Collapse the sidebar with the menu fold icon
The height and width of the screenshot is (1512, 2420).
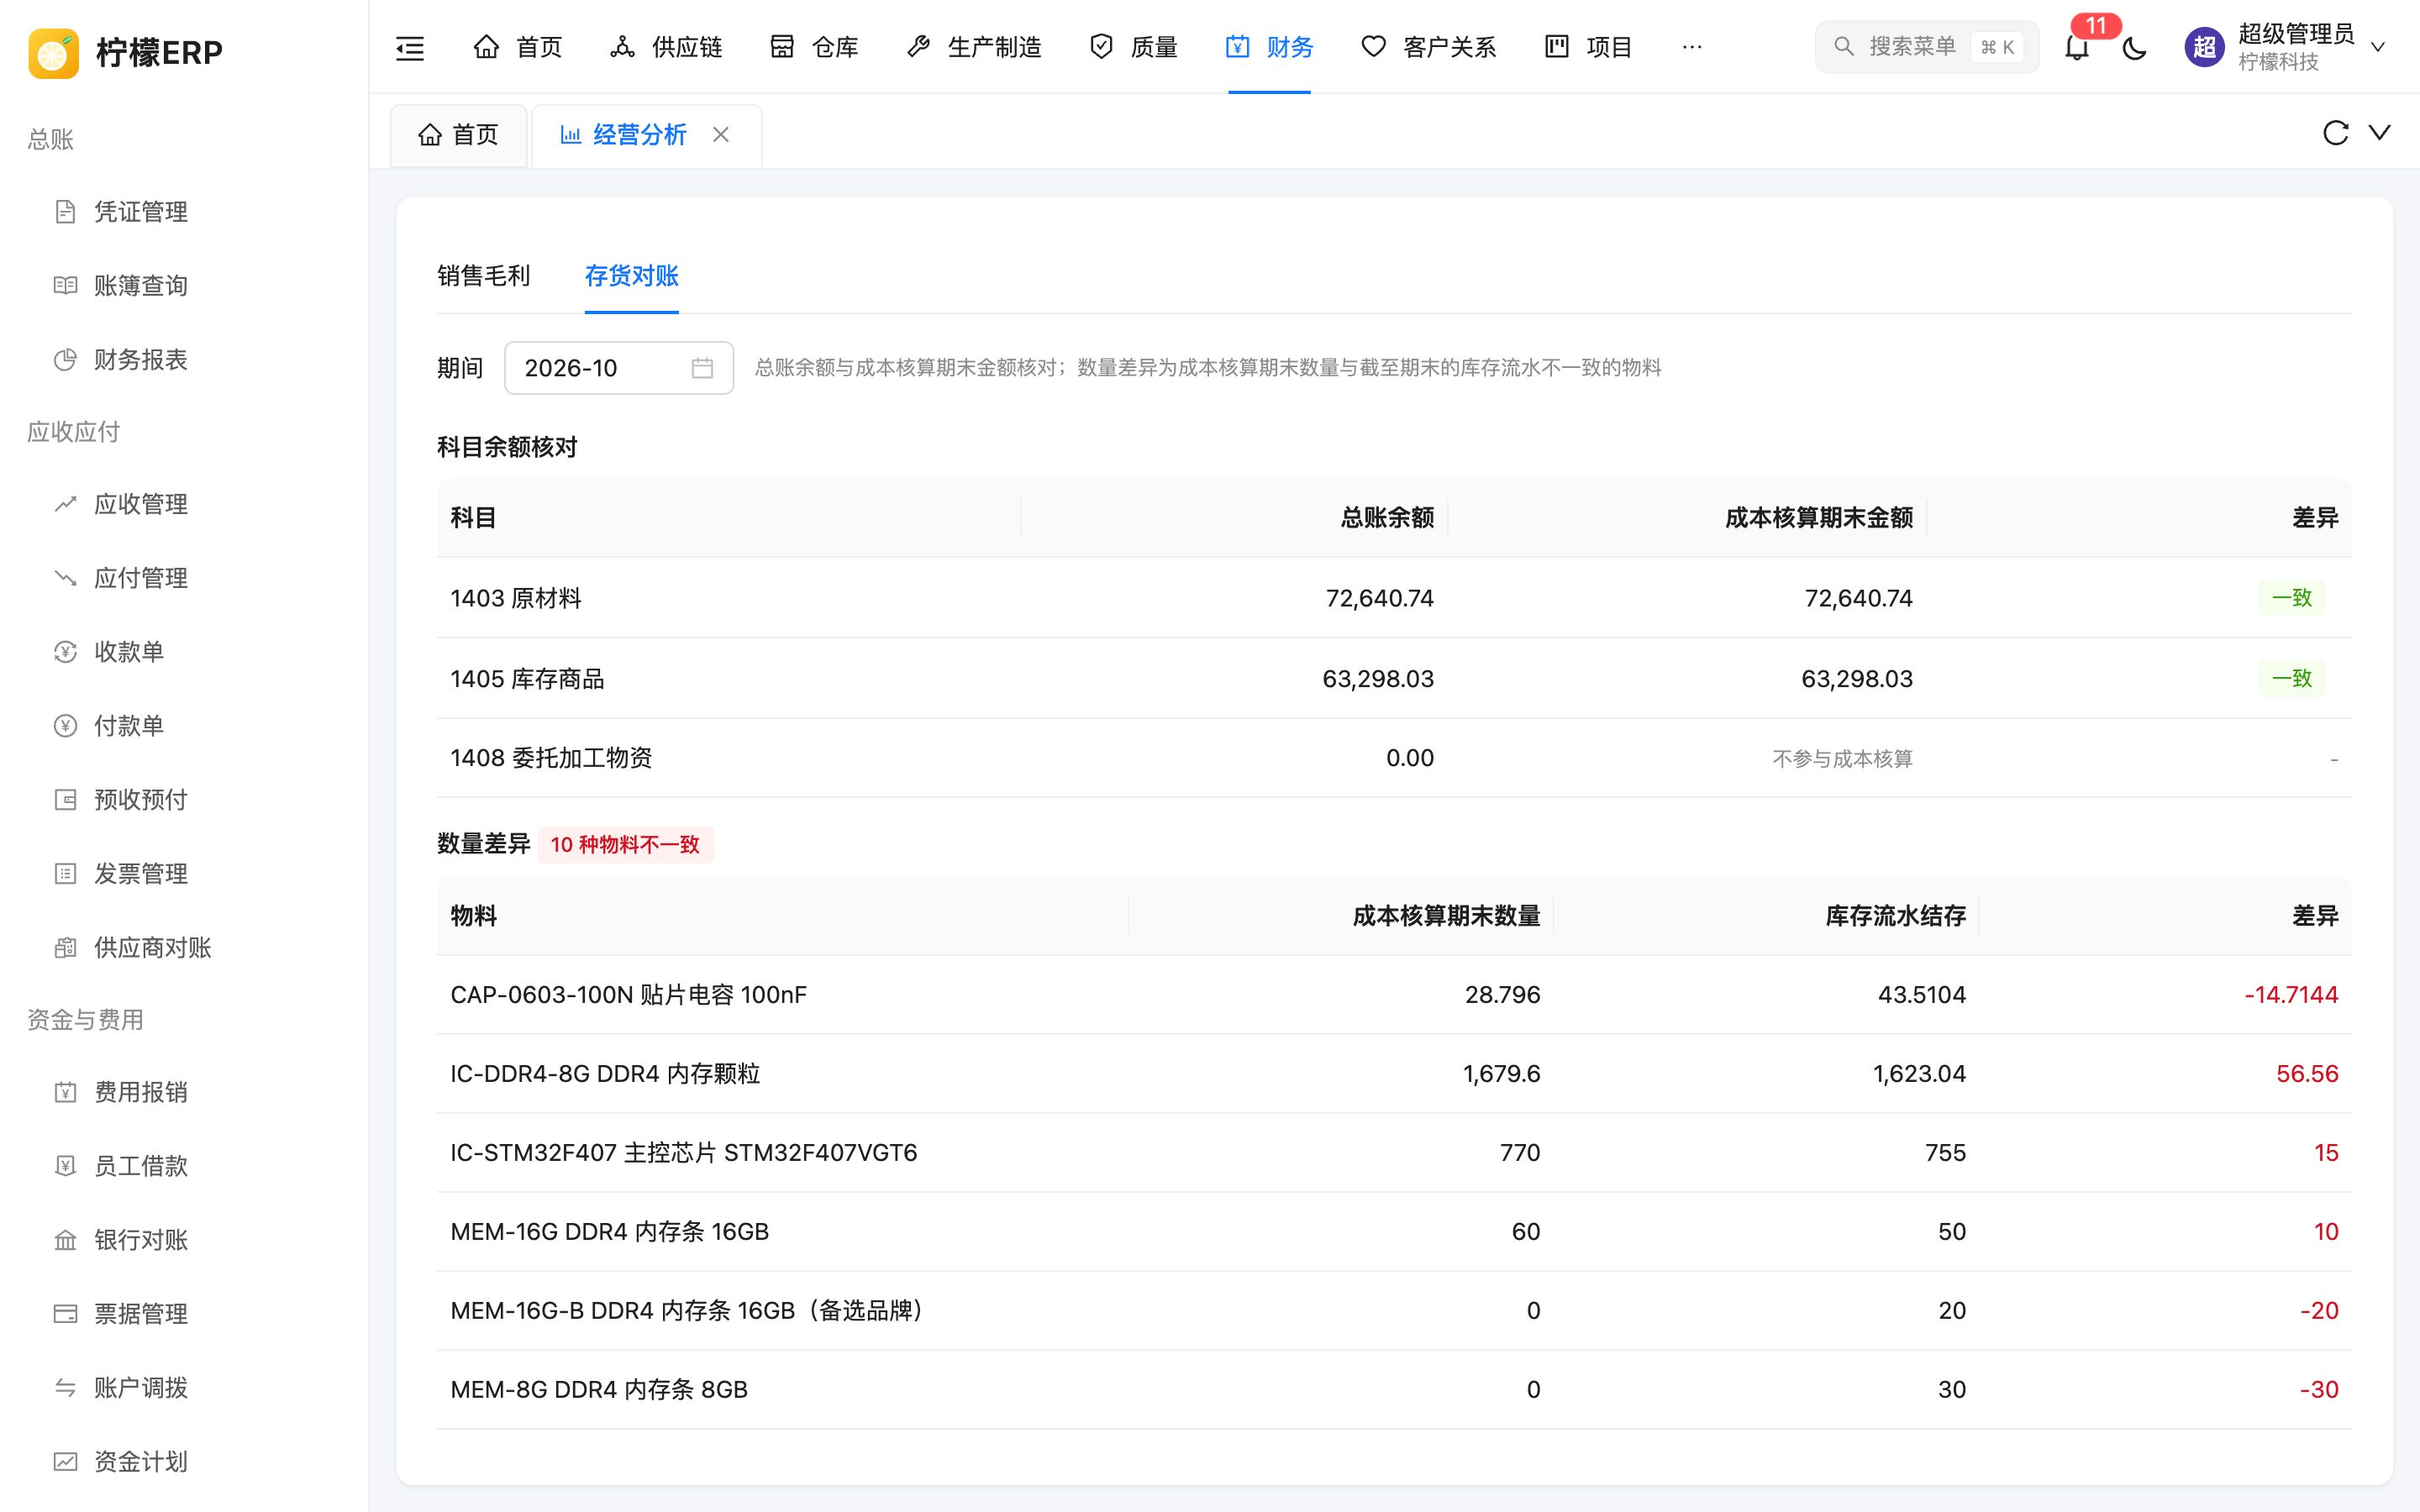coord(410,47)
